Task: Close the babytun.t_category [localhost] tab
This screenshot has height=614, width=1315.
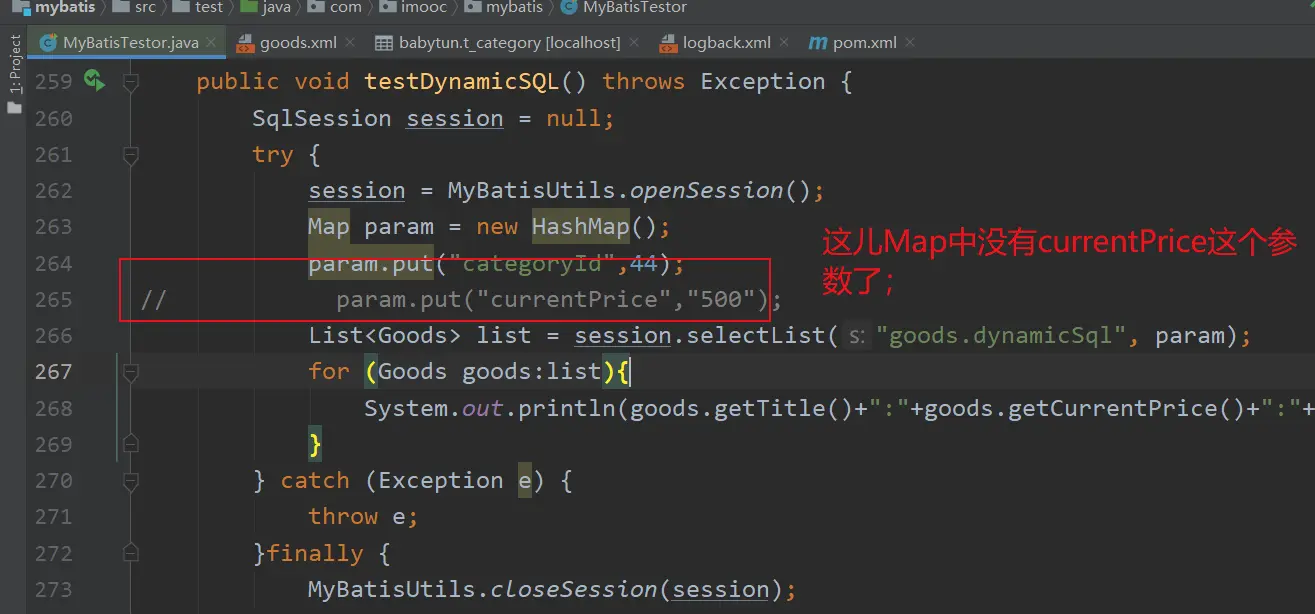Action: click(634, 43)
